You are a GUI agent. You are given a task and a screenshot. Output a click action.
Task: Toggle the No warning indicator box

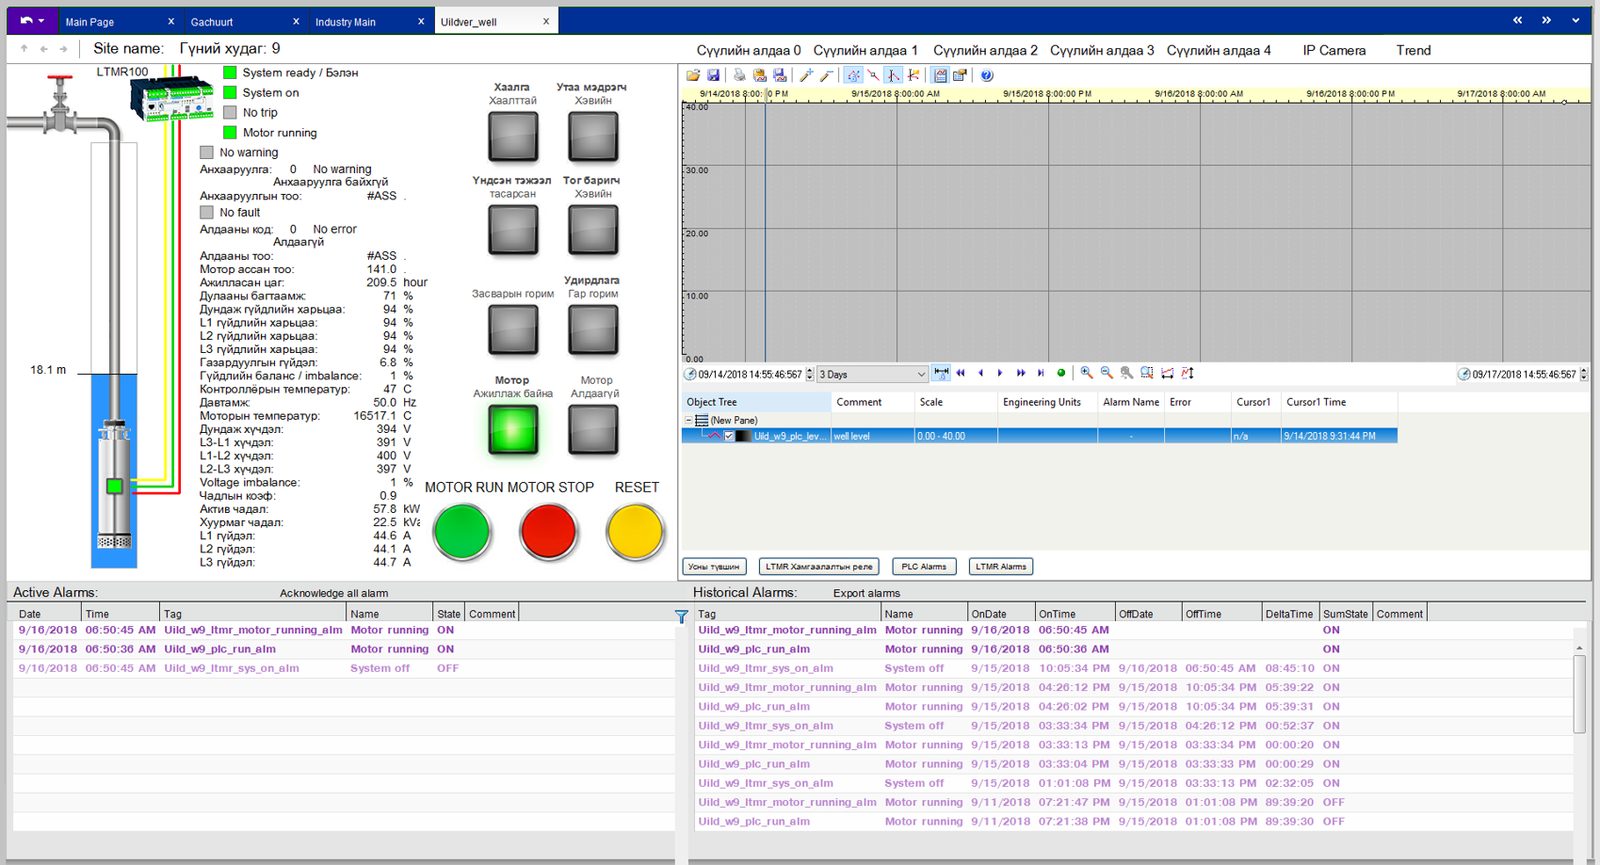pos(207,152)
